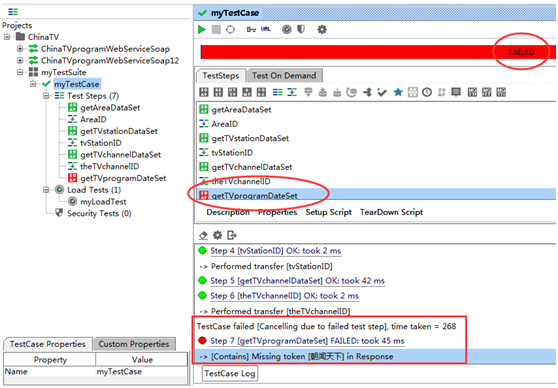Viewport: 558px width, 388px height.
Task: Select myTestSuite in the project tree
Action: [64, 72]
